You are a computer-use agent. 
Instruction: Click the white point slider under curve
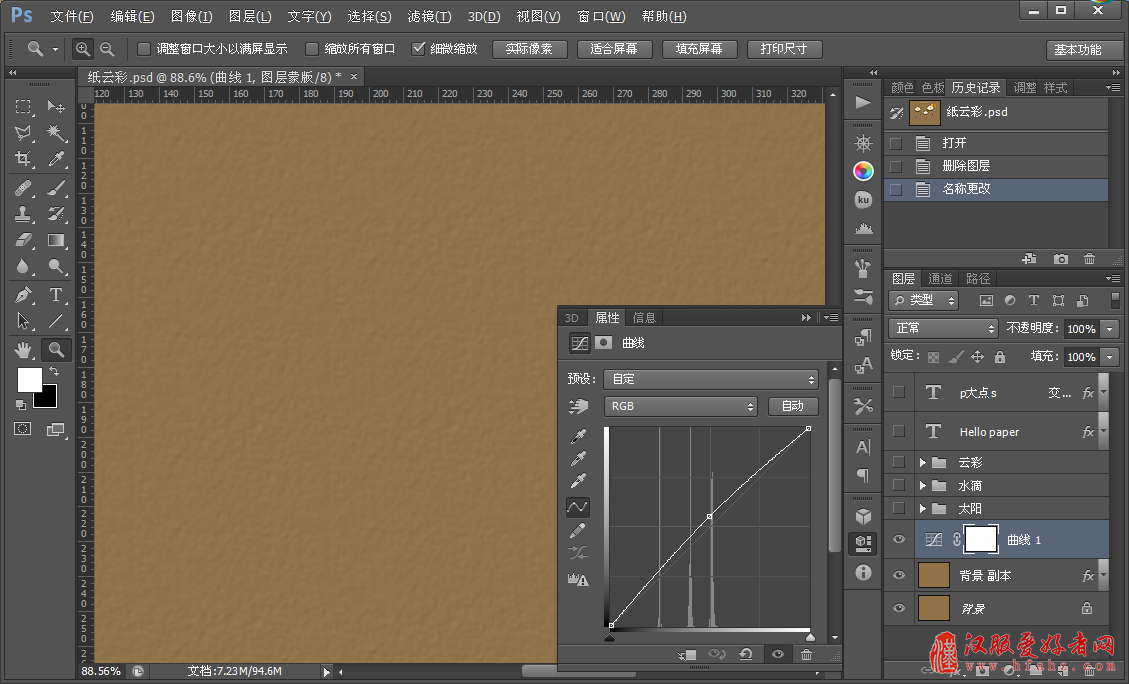click(810, 637)
